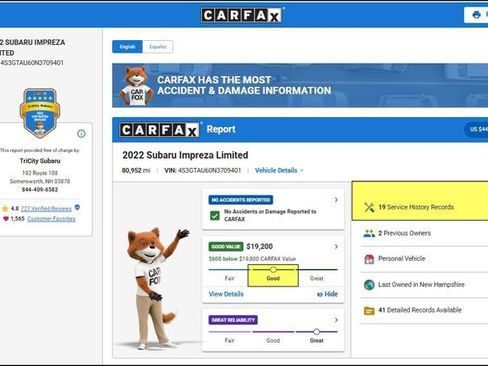Click the Good label on reliability scale

point(273,340)
